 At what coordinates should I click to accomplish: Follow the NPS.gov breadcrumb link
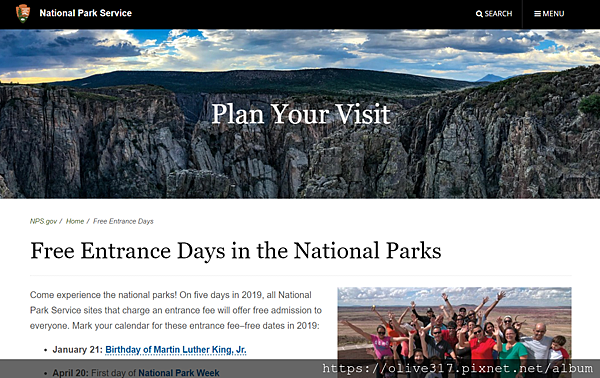pyautogui.click(x=43, y=221)
